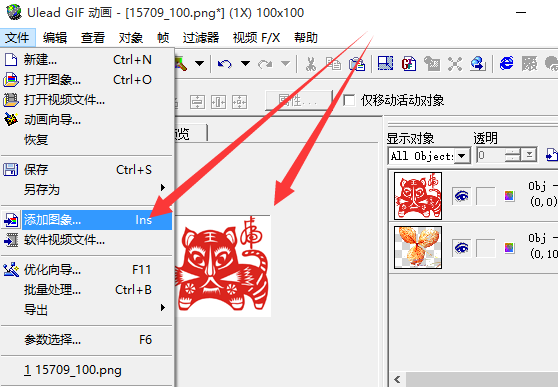Click the GIF file export icon

pyautogui.click(x=409, y=64)
